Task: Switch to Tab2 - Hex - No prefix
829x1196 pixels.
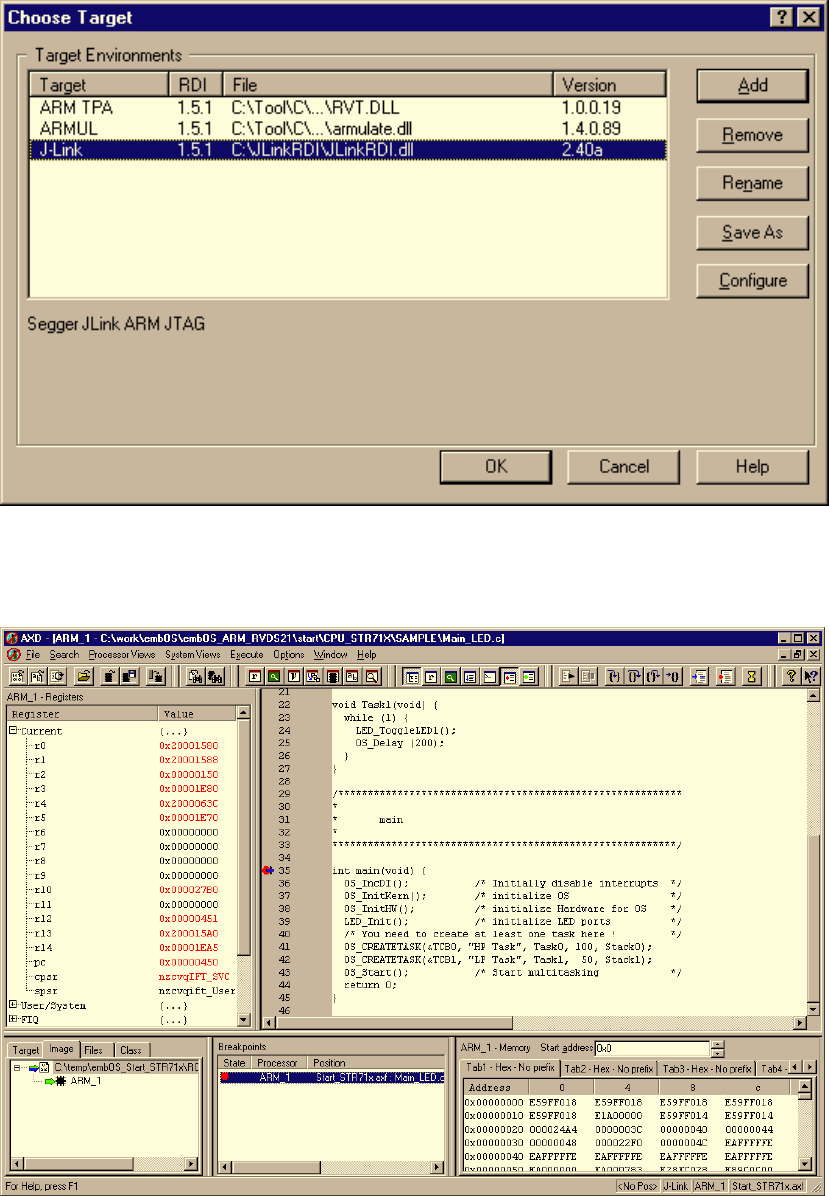Action: coord(609,1069)
